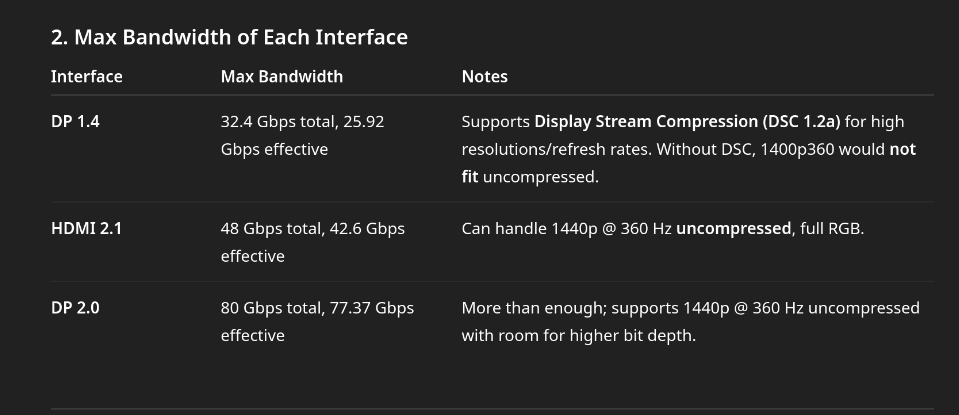Click the bold 'not' in DP 1.4 notes

click(x=903, y=149)
